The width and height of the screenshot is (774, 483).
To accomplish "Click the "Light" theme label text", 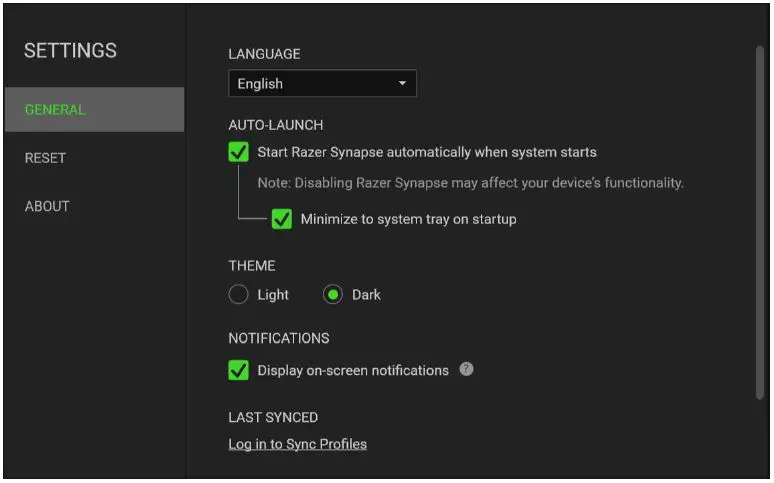I will 273,295.
